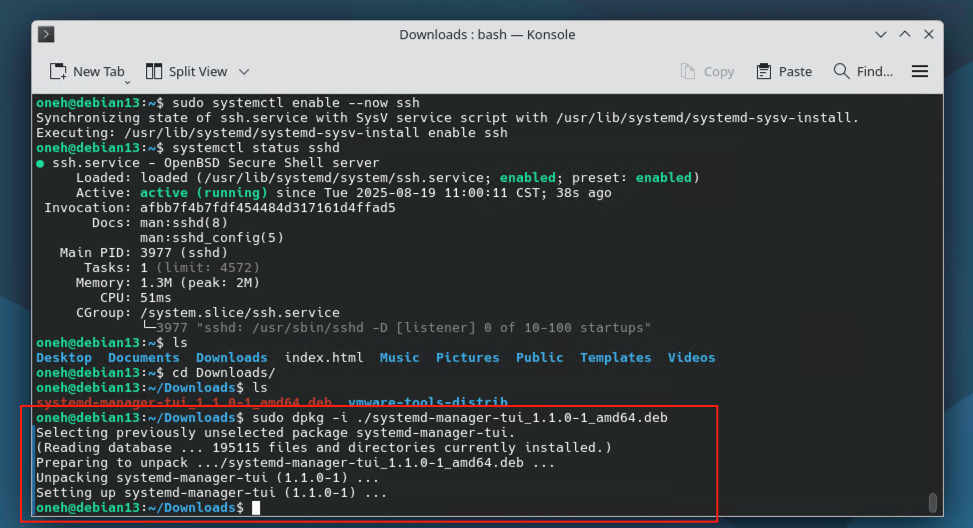This screenshot has width=973, height=528.
Task: Click the 'cd Downloads/' command
Action: tap(223, 372)
